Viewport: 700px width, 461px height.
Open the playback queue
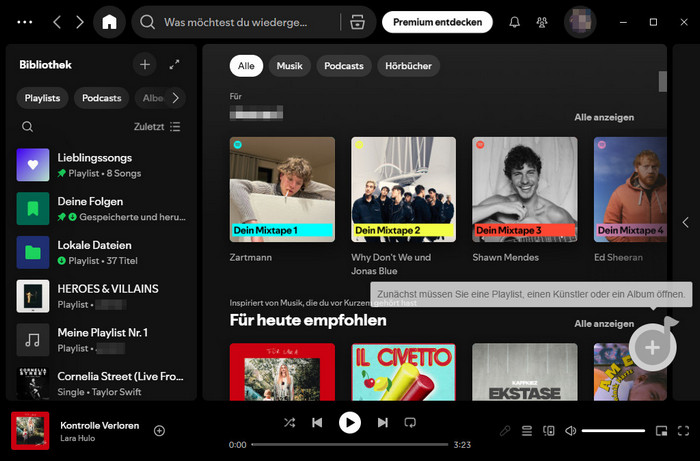point(527,431)
